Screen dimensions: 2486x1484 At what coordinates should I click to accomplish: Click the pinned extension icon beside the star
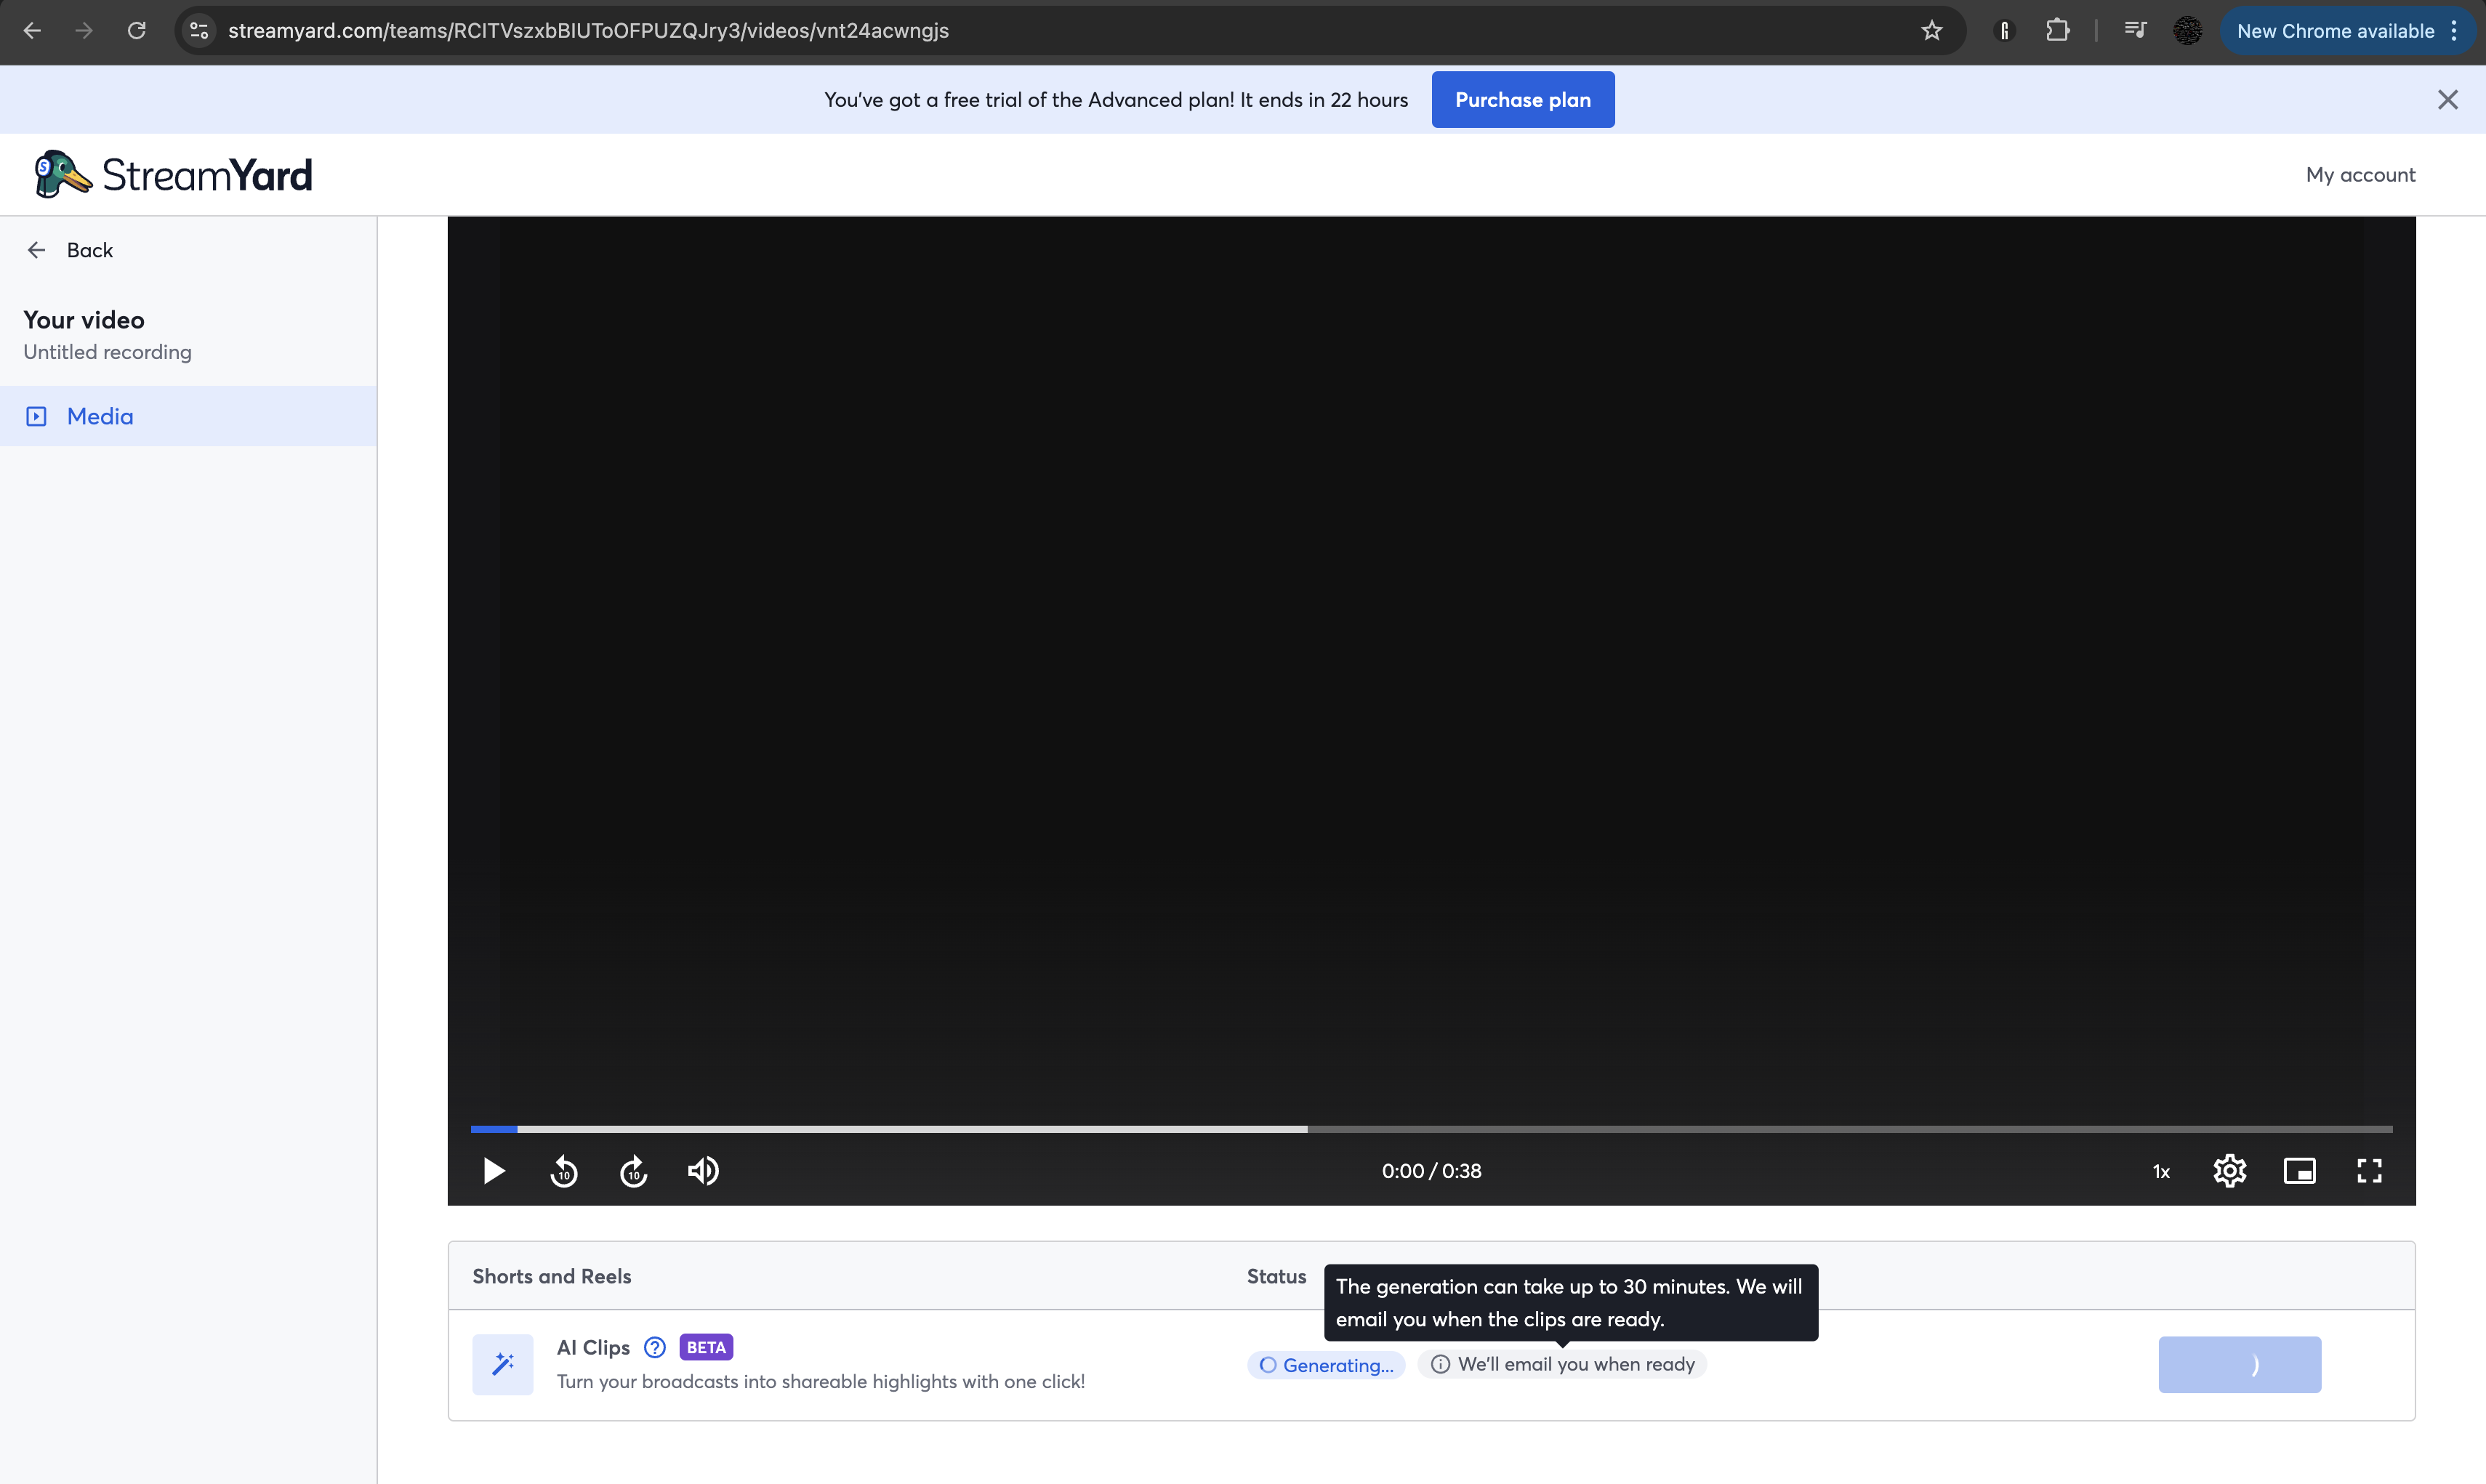[2004, 31]
